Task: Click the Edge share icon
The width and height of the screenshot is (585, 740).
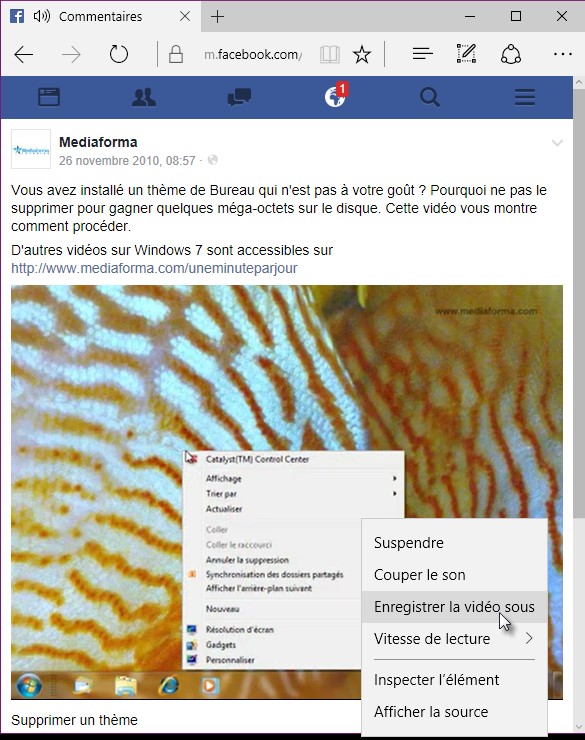Action: pyautogui.click(x=510, y=54)
